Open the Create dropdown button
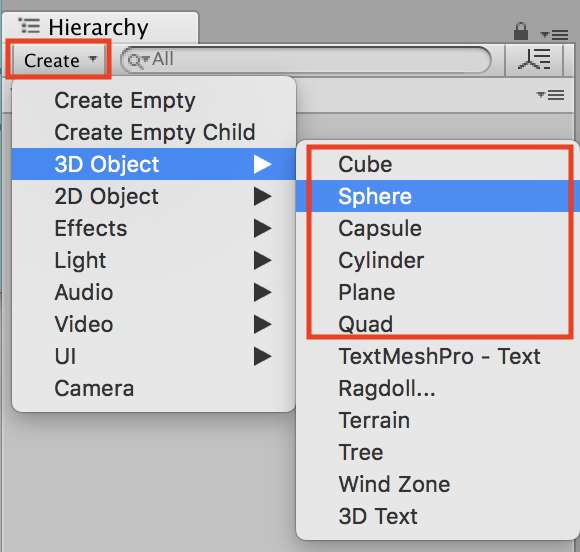The width and height of the screenshot is (580, 552). click(58, 60)
